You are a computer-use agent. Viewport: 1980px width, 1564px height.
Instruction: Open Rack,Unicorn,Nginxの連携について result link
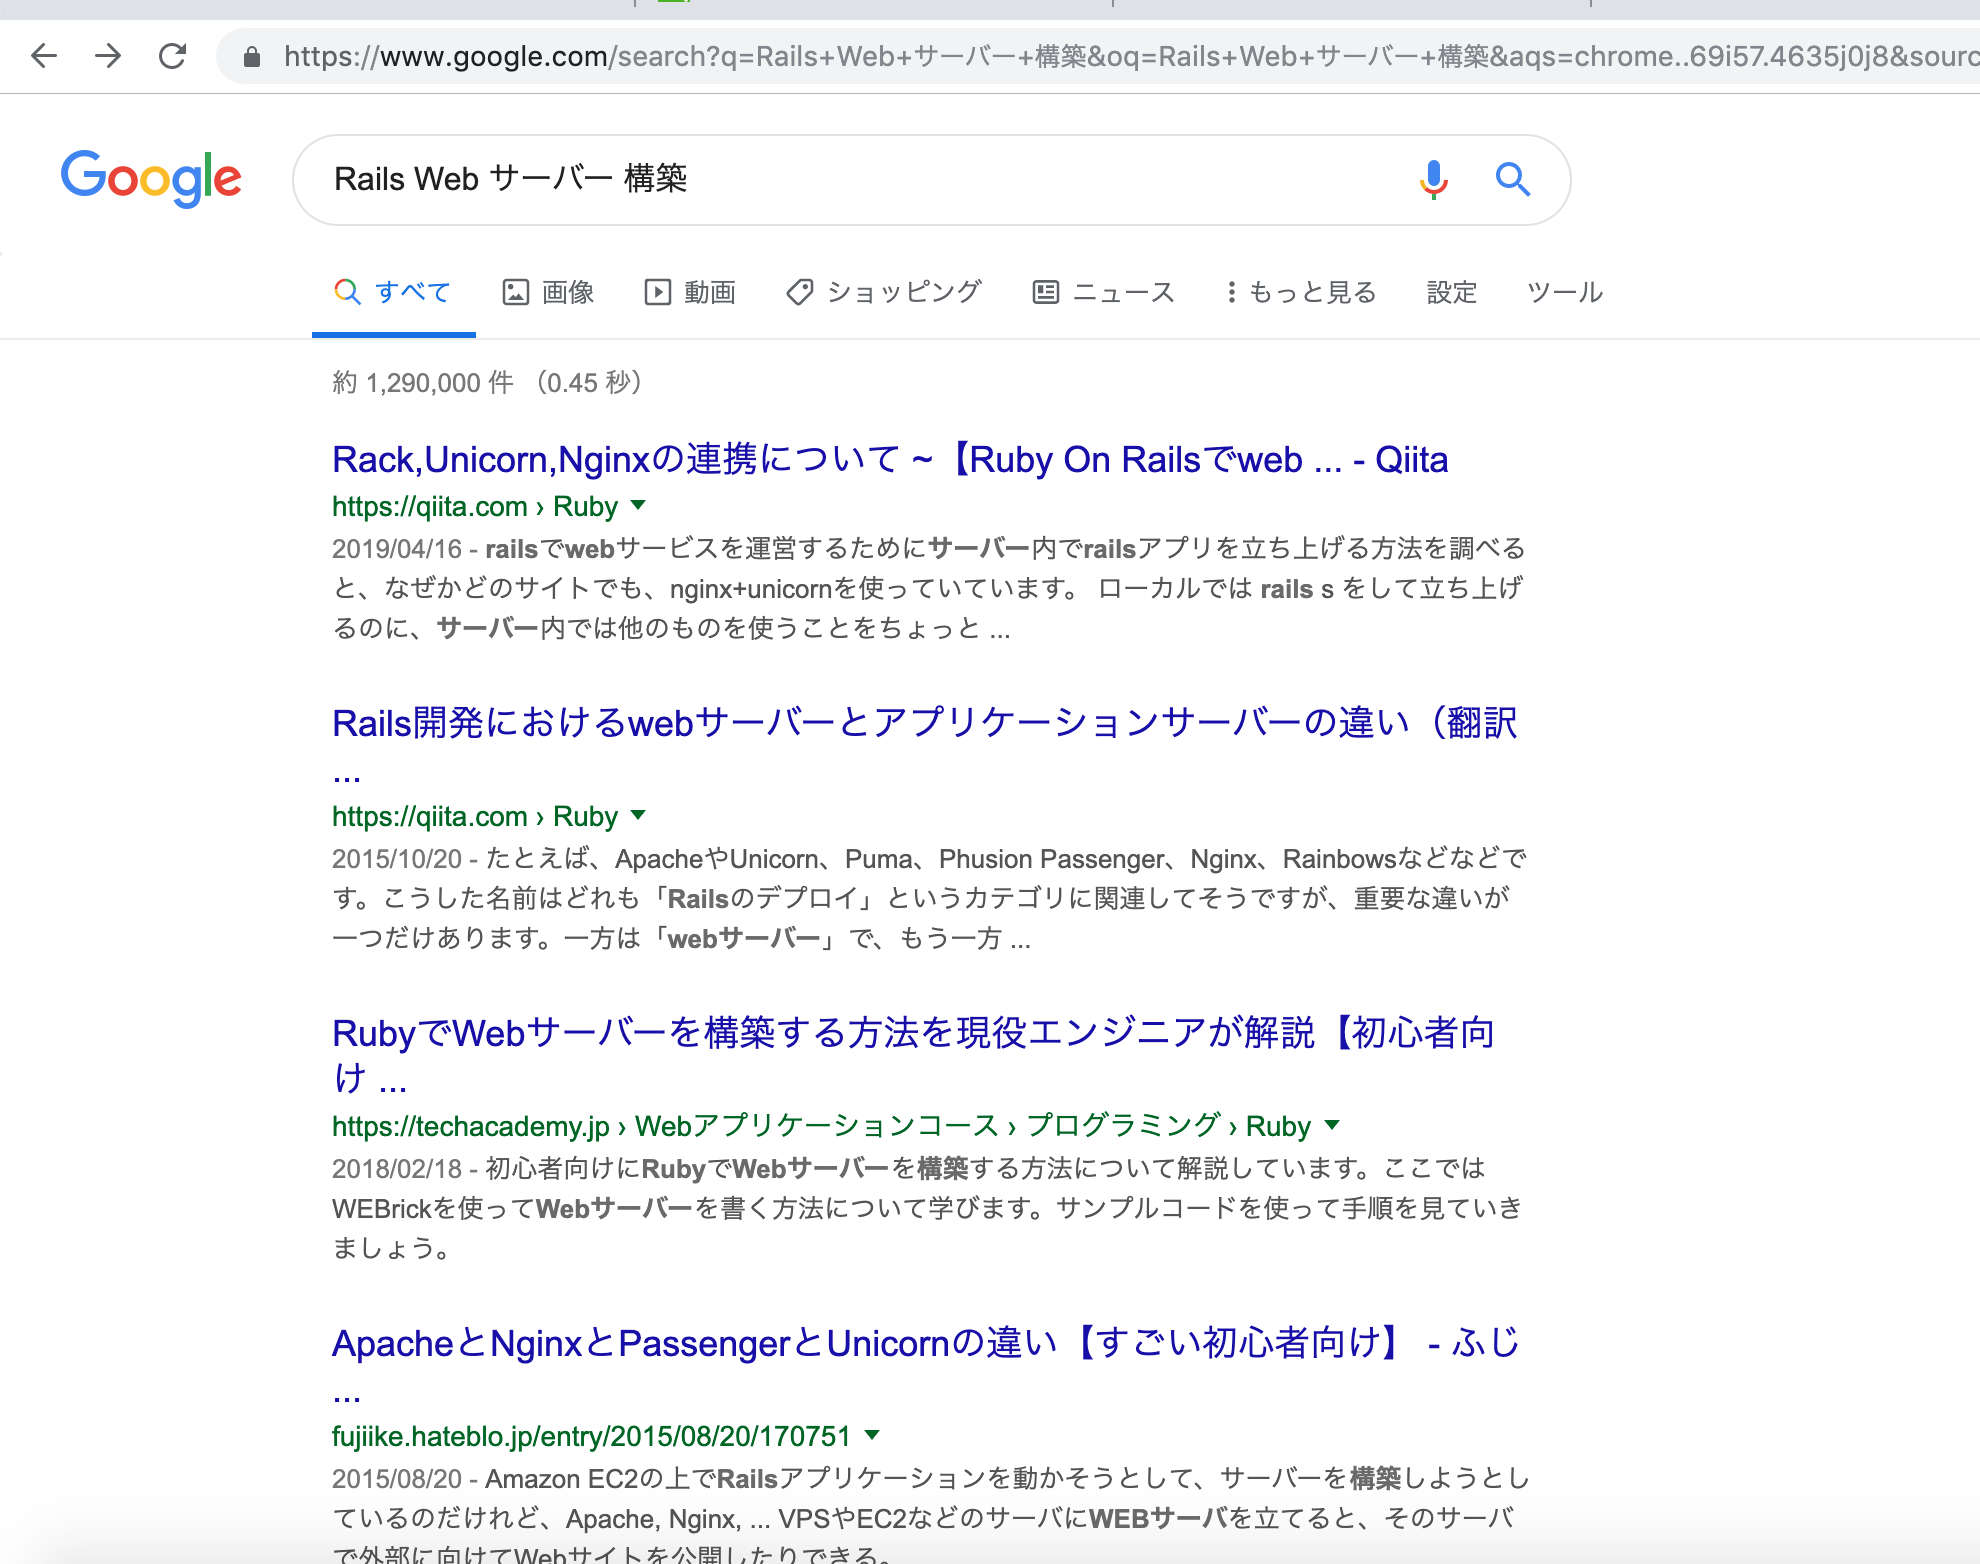click(x=889, y=460)
